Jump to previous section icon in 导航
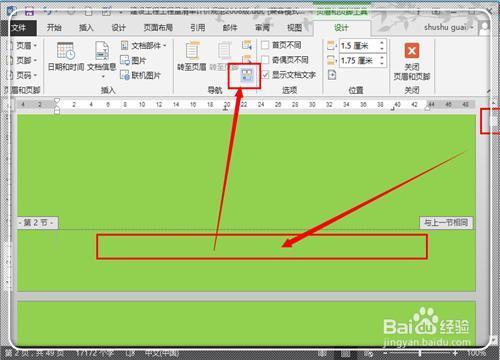Viewport: 500px width, 360px height. [x=247, y=45]
